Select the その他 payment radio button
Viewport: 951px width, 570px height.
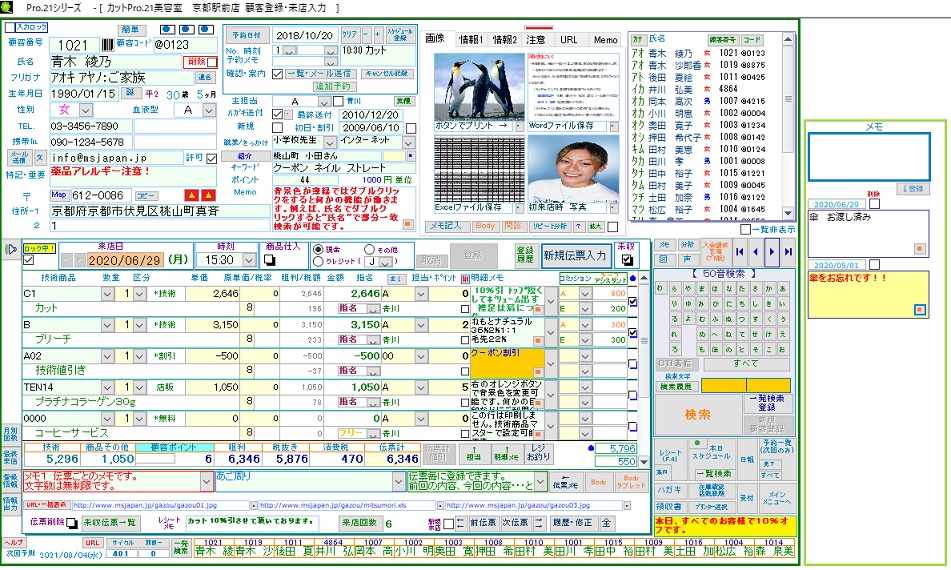pyautogui.click(x=369, y=249)
